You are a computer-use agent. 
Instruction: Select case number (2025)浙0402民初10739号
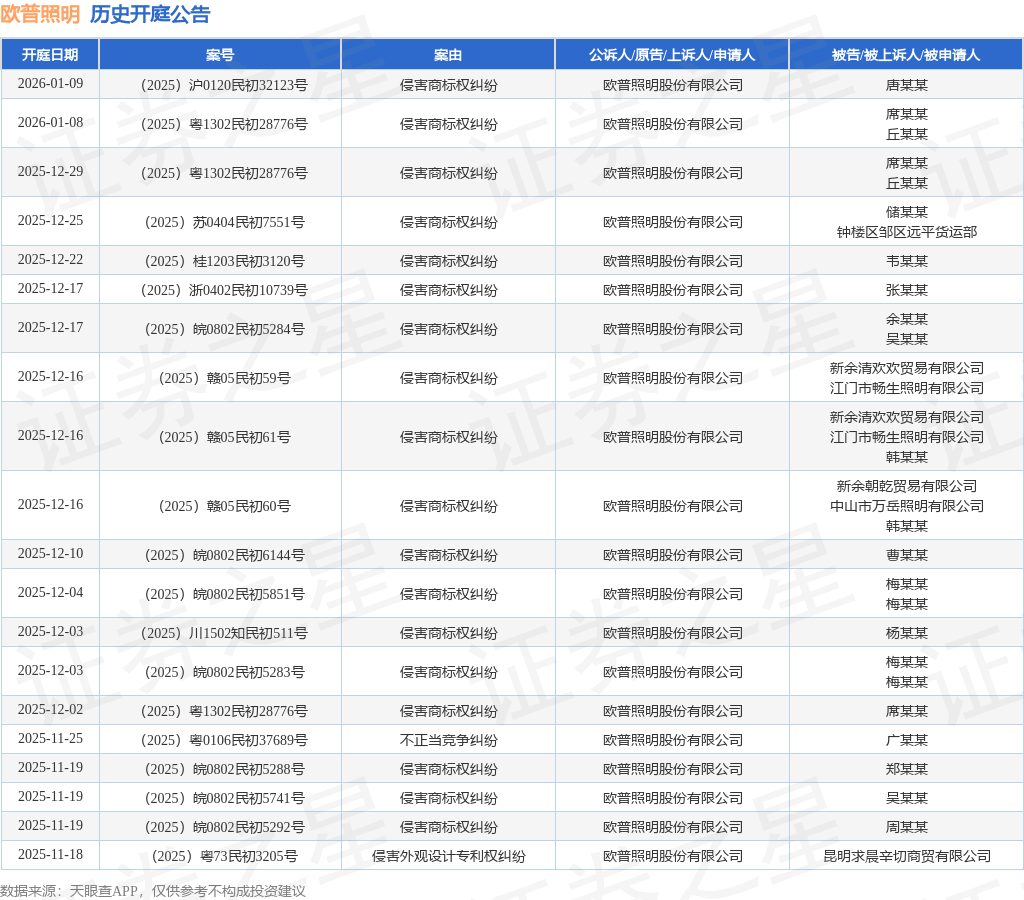pos(224,290)
